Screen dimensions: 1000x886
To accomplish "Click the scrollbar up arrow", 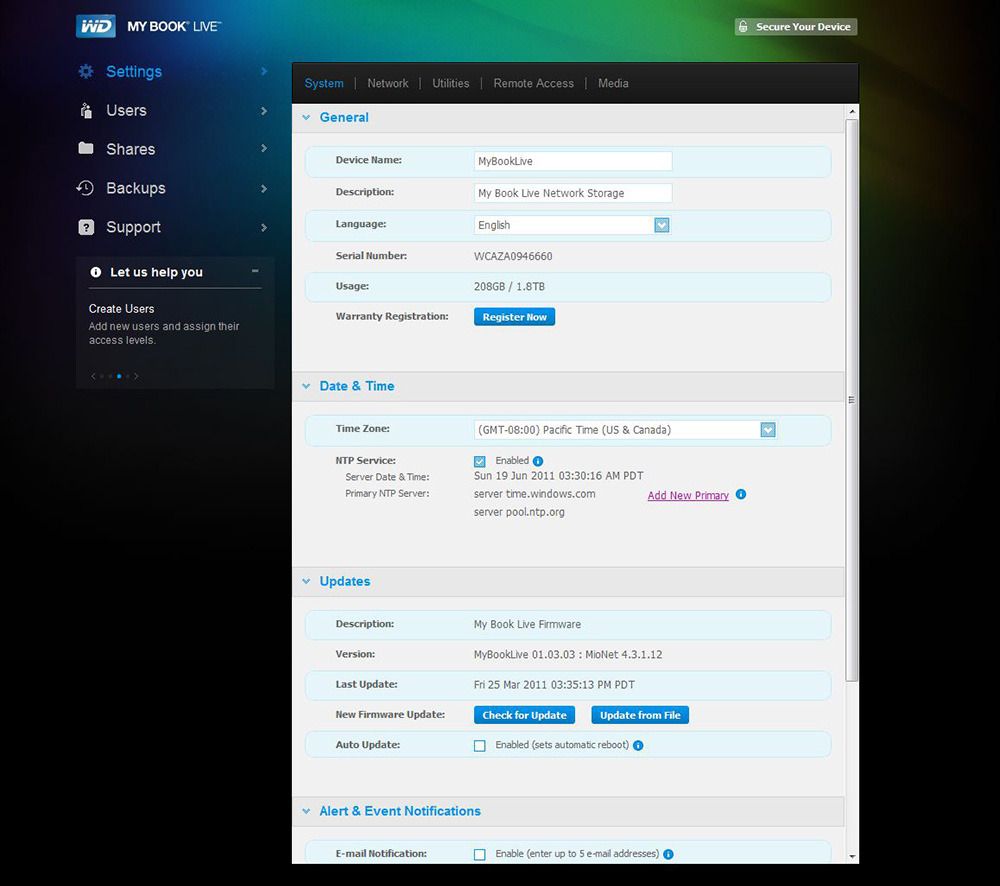I will tap(852, 112).
